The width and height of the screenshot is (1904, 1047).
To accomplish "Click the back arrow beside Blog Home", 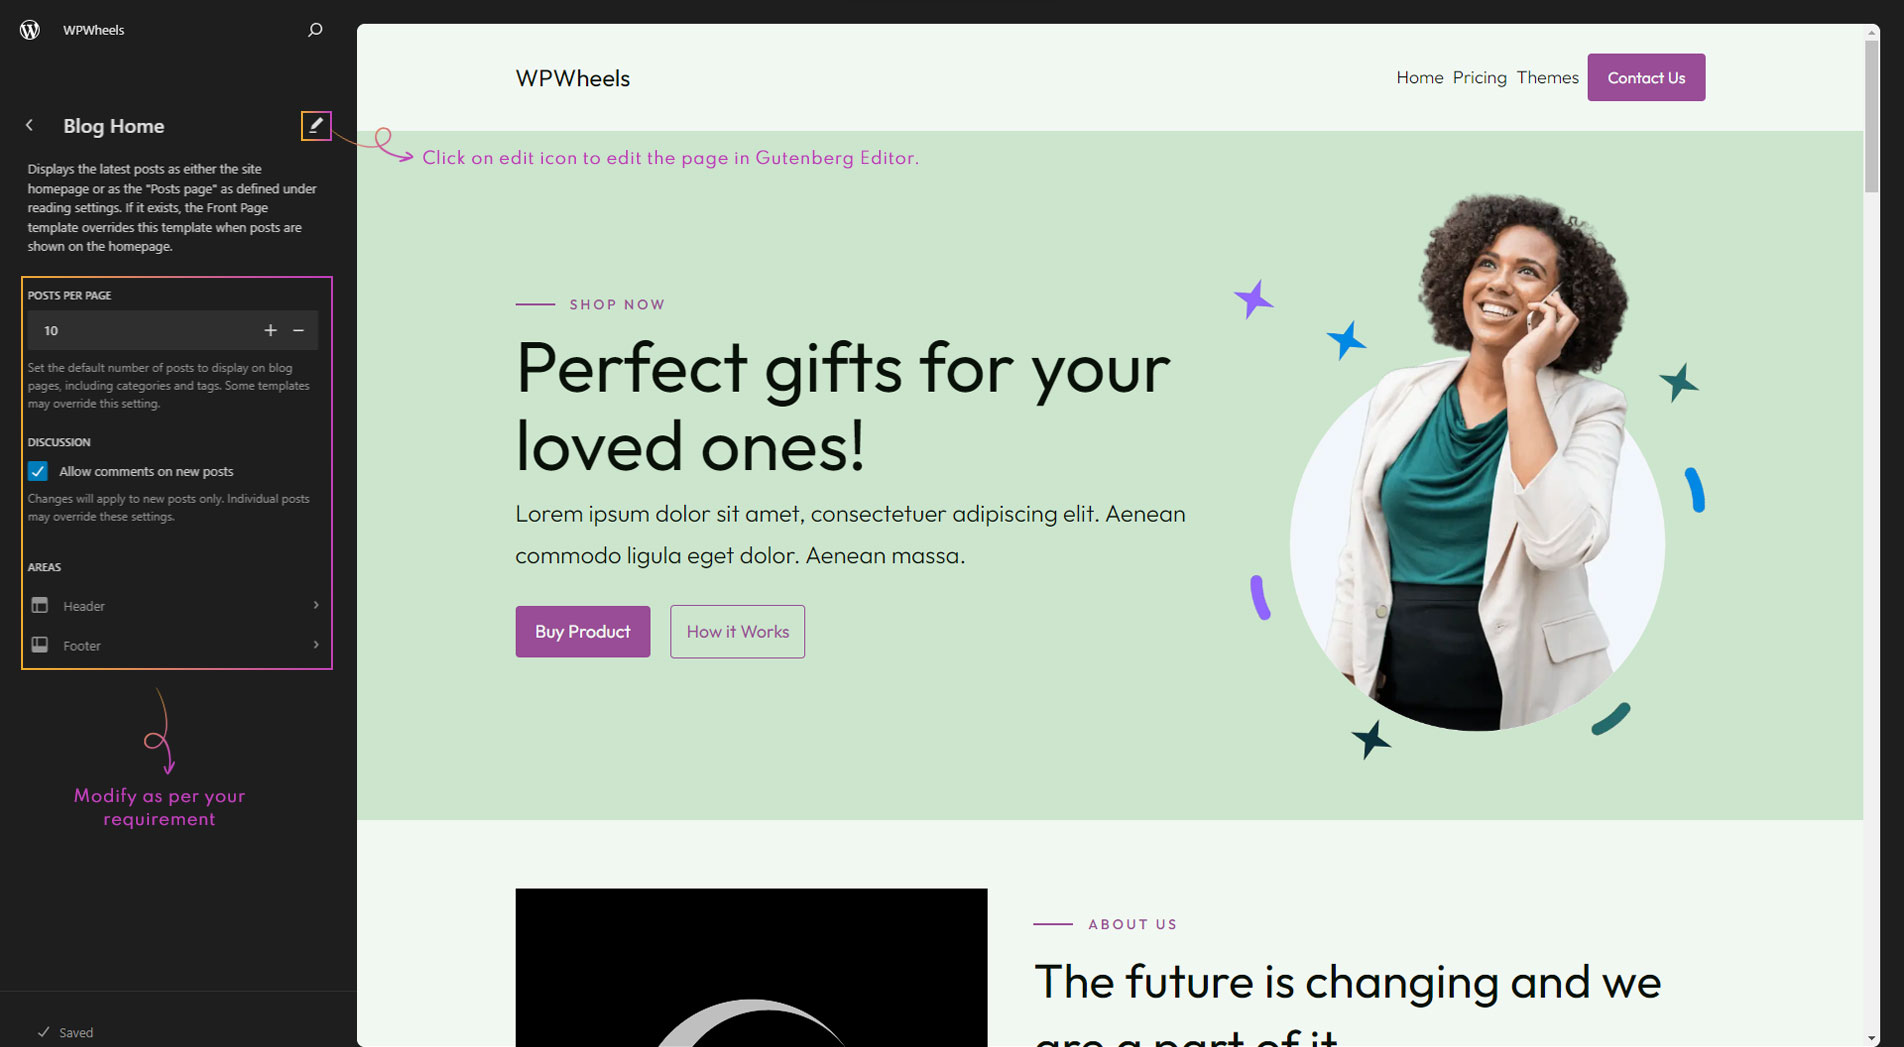I will pyautogui.click(x=30, y=126).
